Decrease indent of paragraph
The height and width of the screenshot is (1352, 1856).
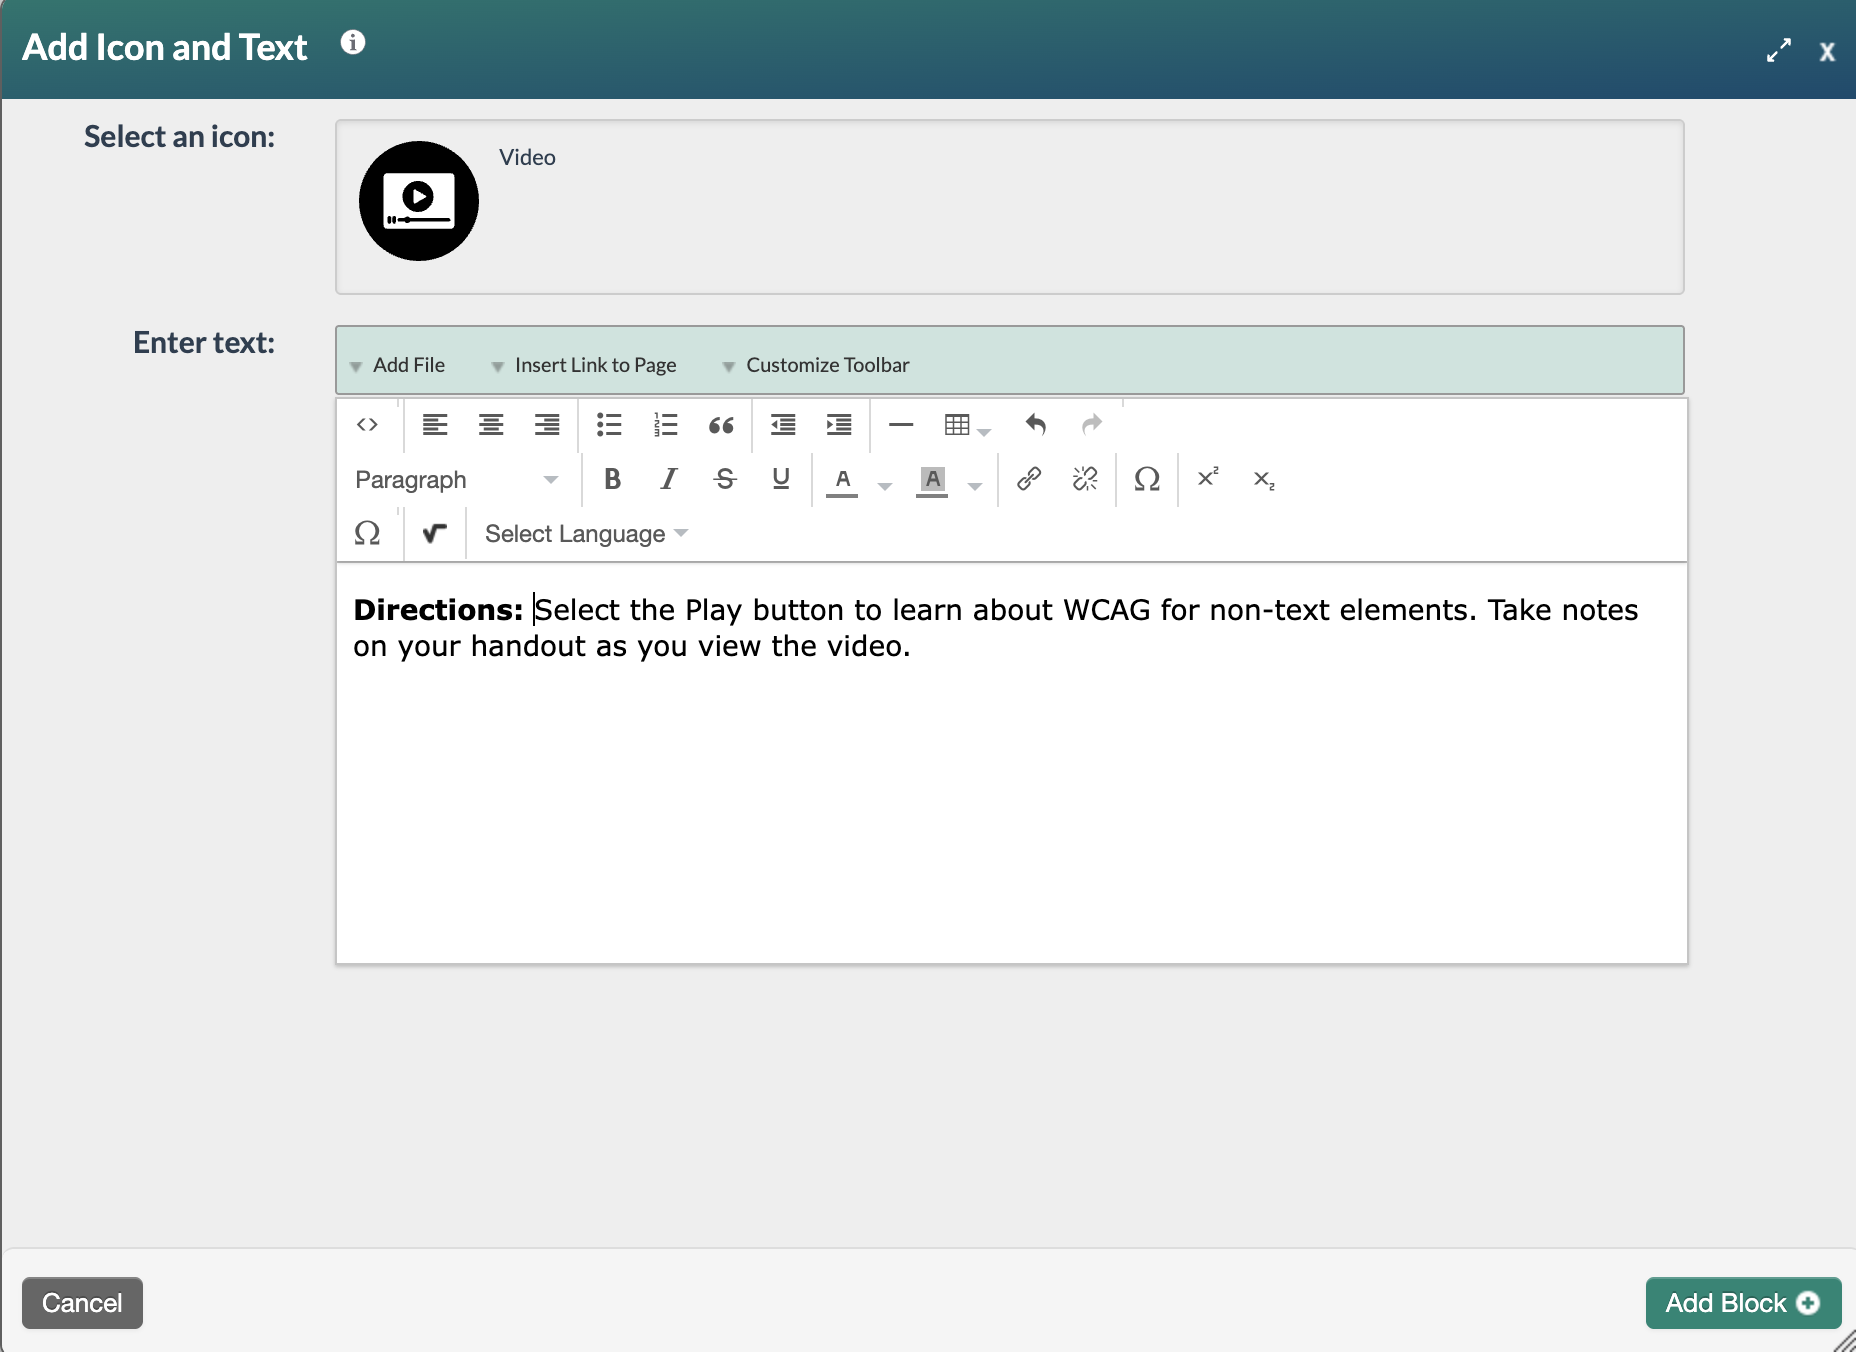[783, 425]
